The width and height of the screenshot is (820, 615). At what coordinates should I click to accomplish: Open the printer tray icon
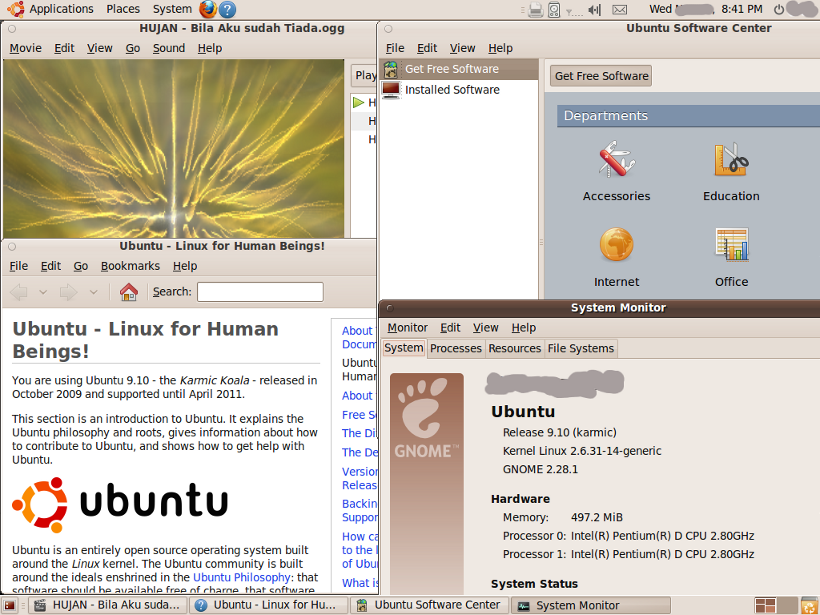coord(536,9)
